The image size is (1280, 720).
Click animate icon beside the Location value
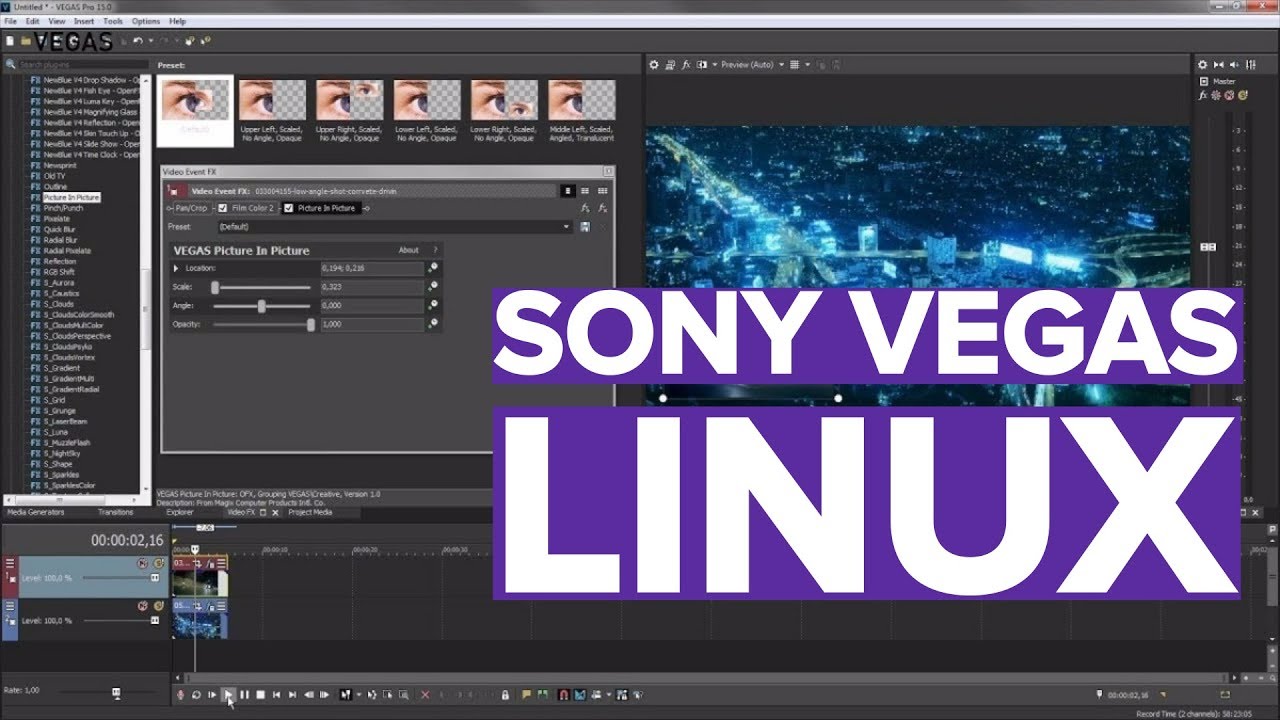433,268
